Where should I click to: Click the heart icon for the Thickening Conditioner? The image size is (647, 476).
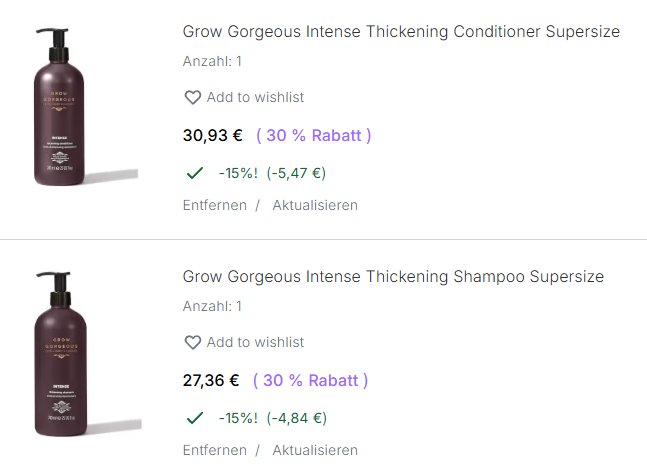tap(193, 98)
